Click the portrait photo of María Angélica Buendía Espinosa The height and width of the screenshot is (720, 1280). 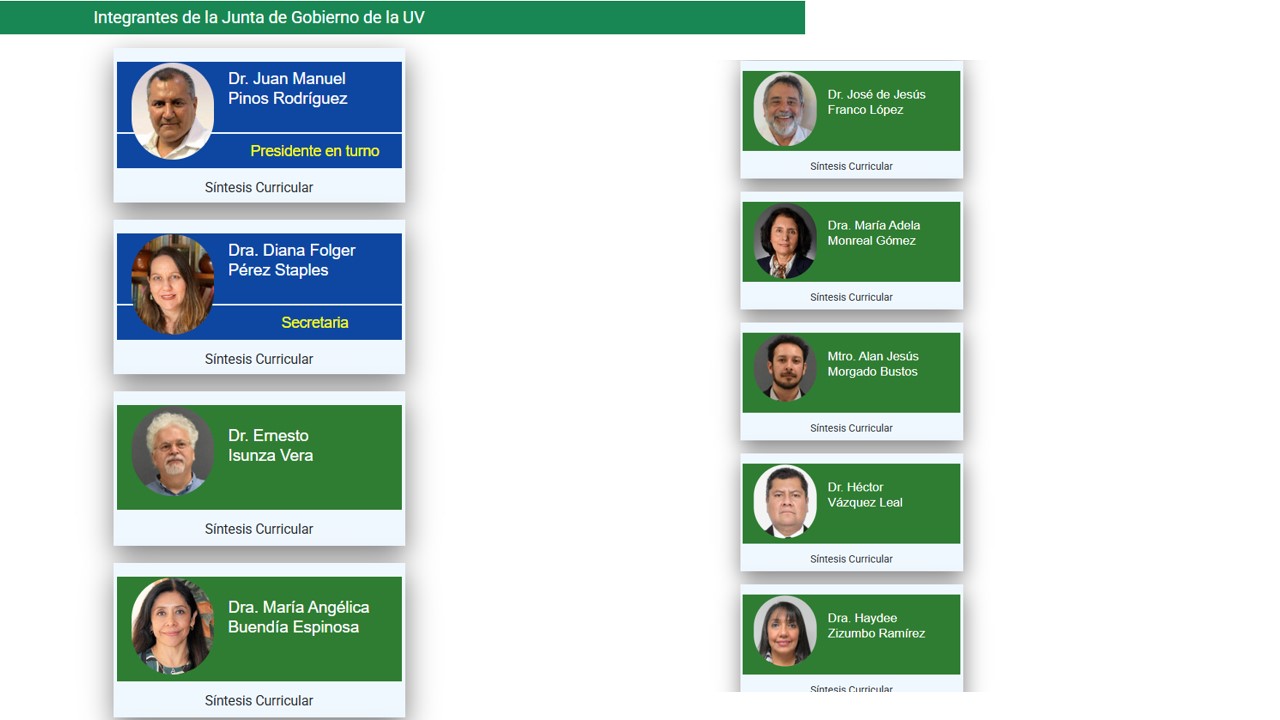pos(172,626)
